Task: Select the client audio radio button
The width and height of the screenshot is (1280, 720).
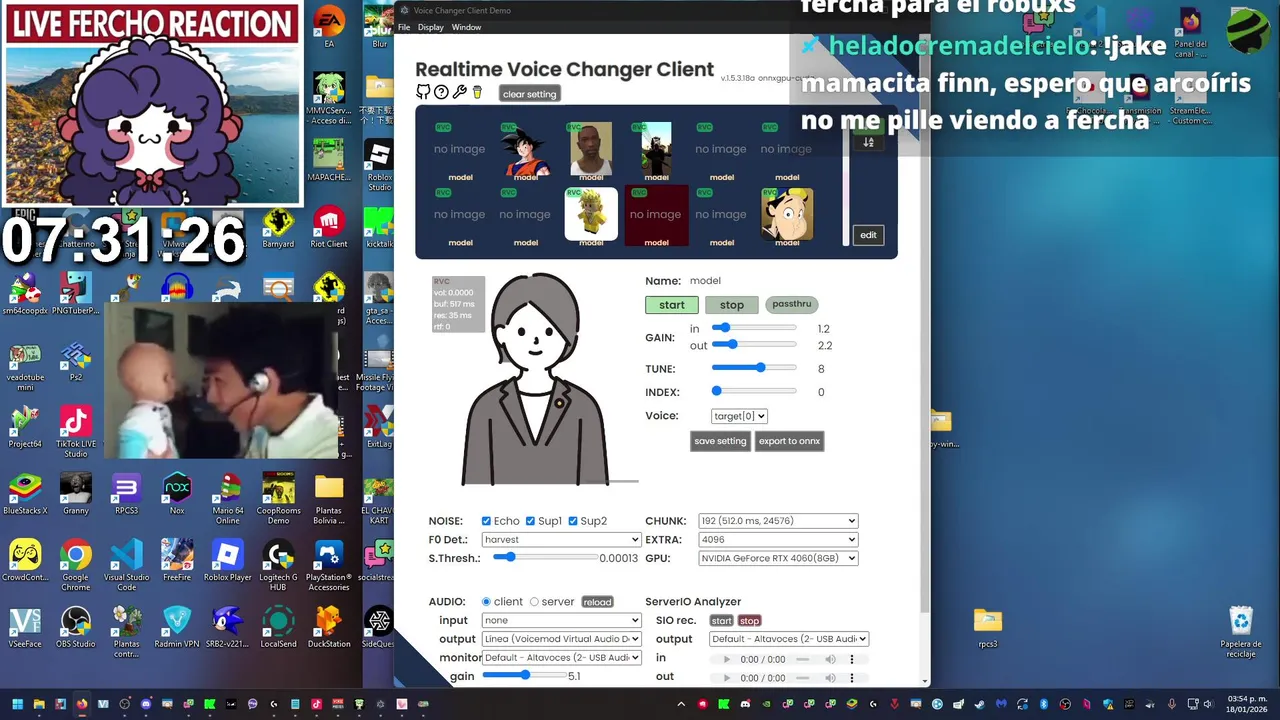Action: click(x=487, y=602)
